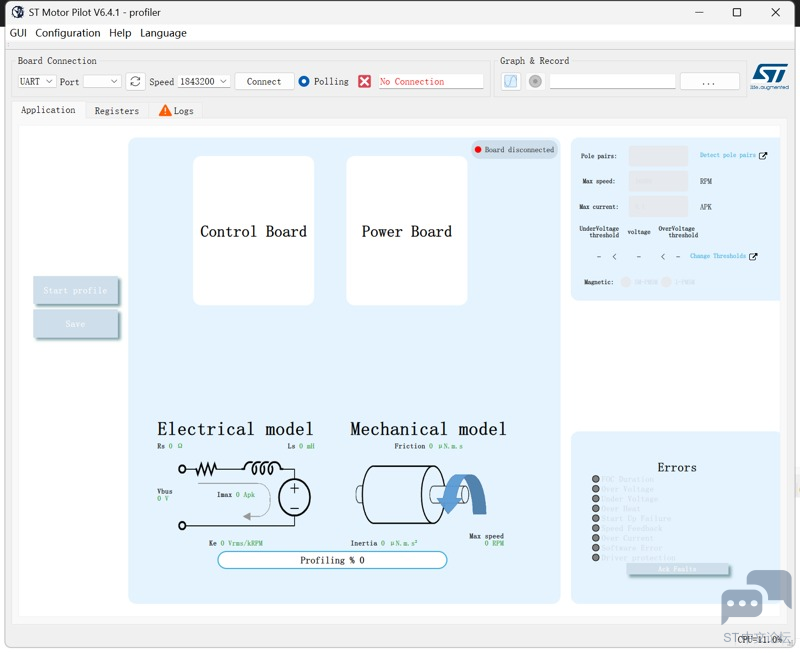Open the Configuration menu
Image resolution: width=800 pixels, height=653 pixels.
68,33
